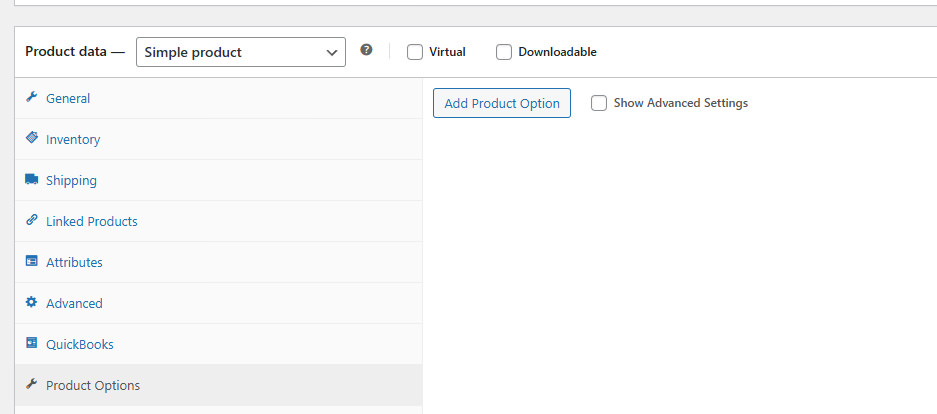
Task: Click the Shipping truck icon
Action: 32,179
